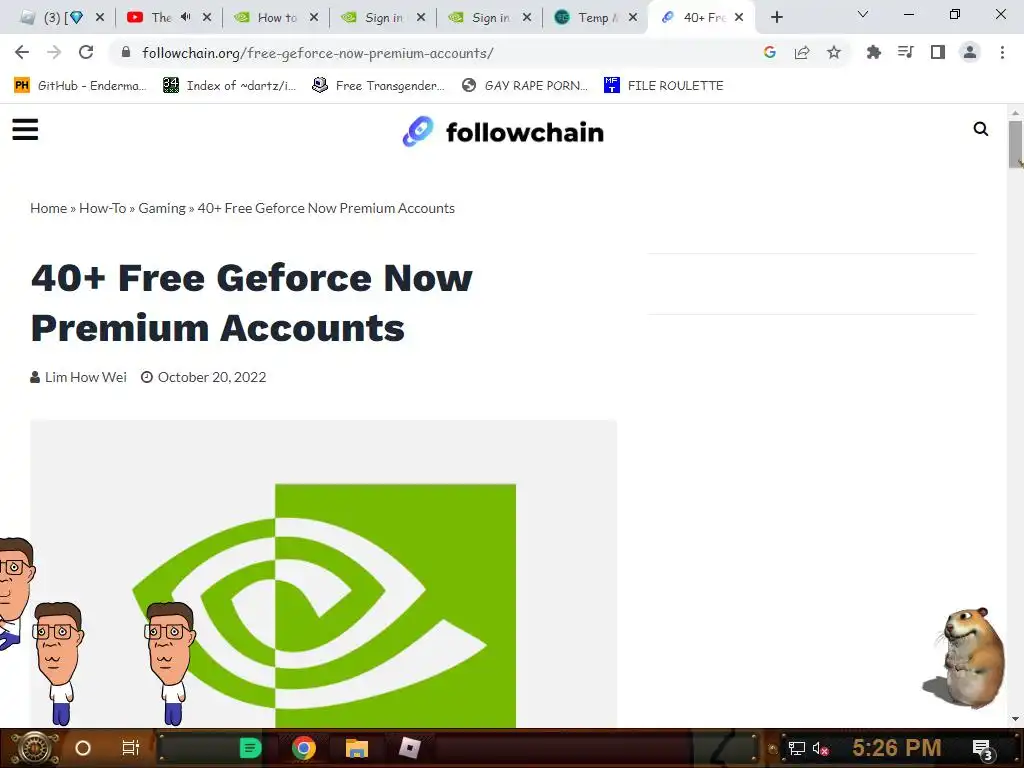Screen dimensions: 1024x768
Task: Open the Chrome side panel icon
Action: coord(938,52)
